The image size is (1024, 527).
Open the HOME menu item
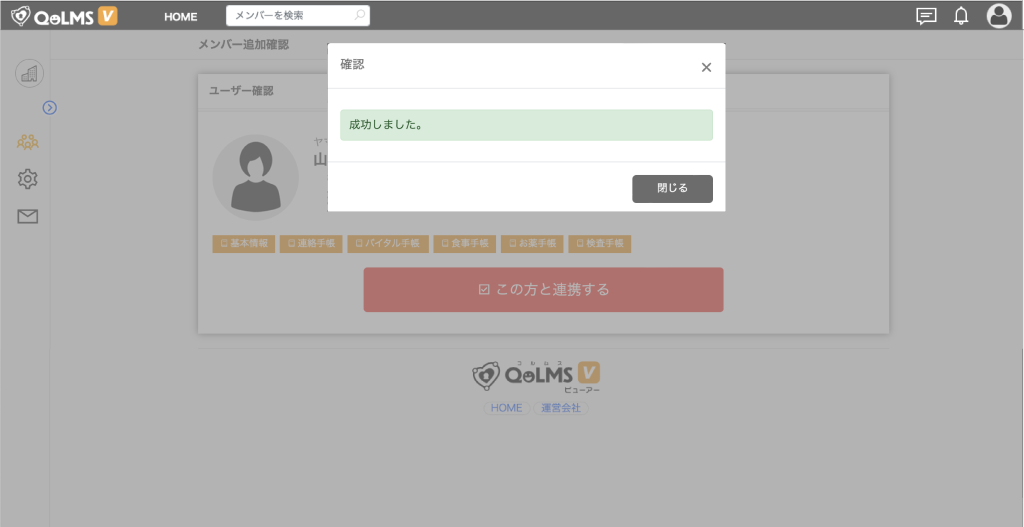(181, 16)
